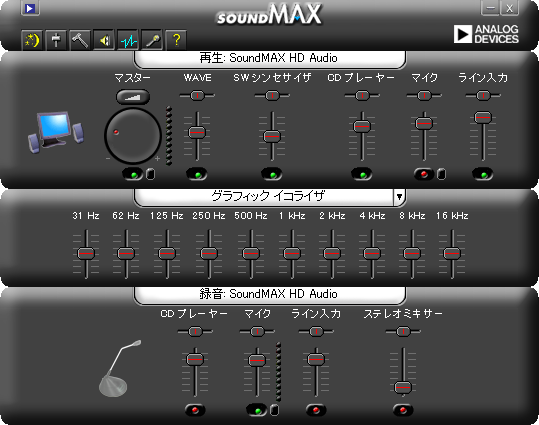Click the 31 Hz equalizer slider
This screenshot has height=425, width=539.
[86, 254]
